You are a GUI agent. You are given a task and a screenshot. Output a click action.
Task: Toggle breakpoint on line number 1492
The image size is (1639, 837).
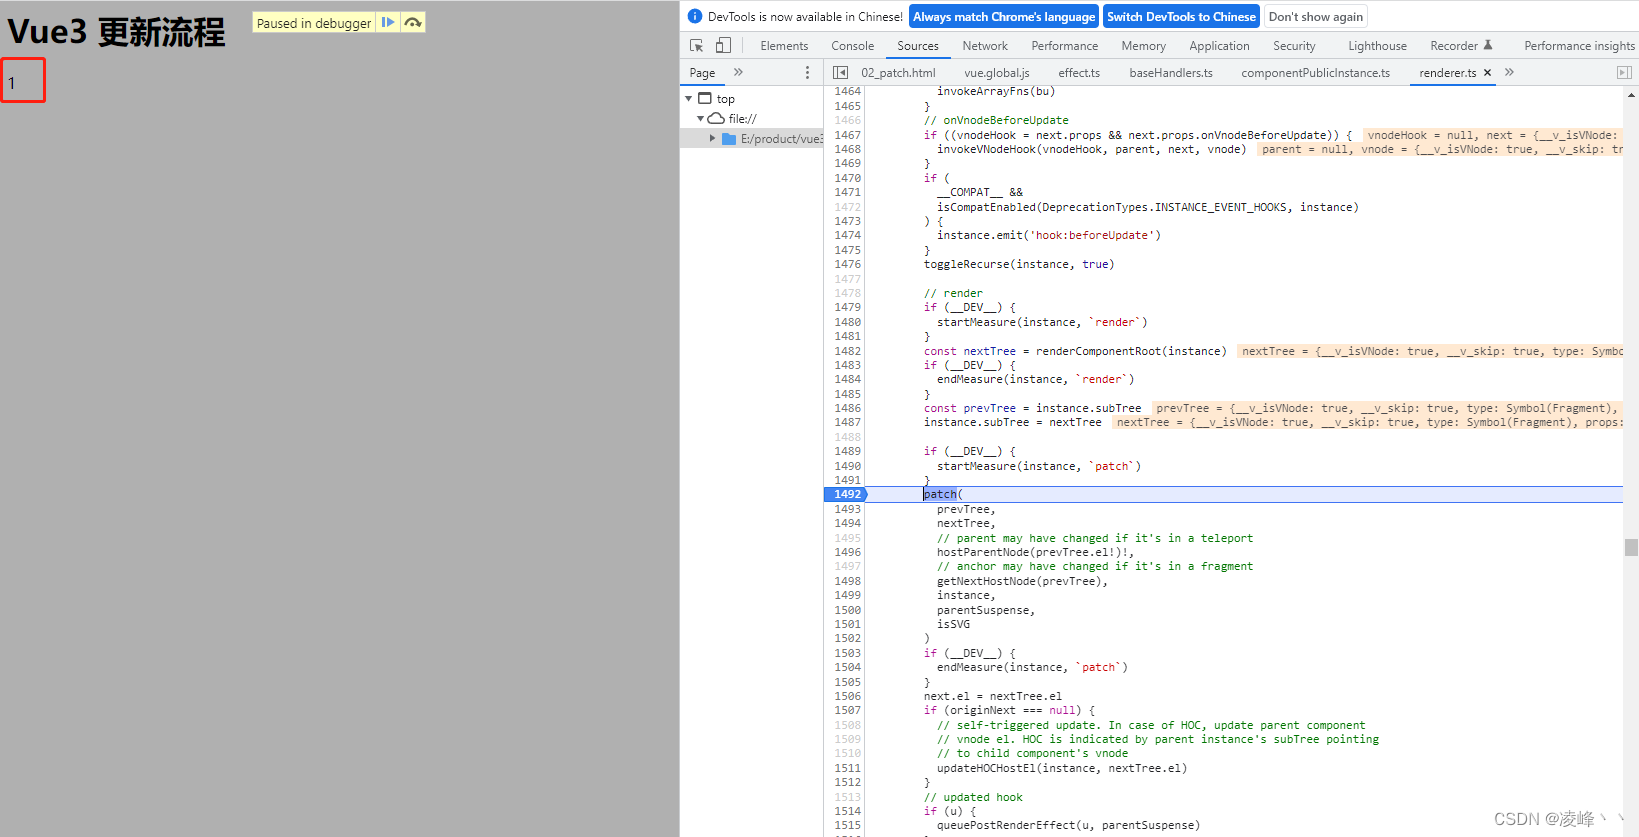846,494
